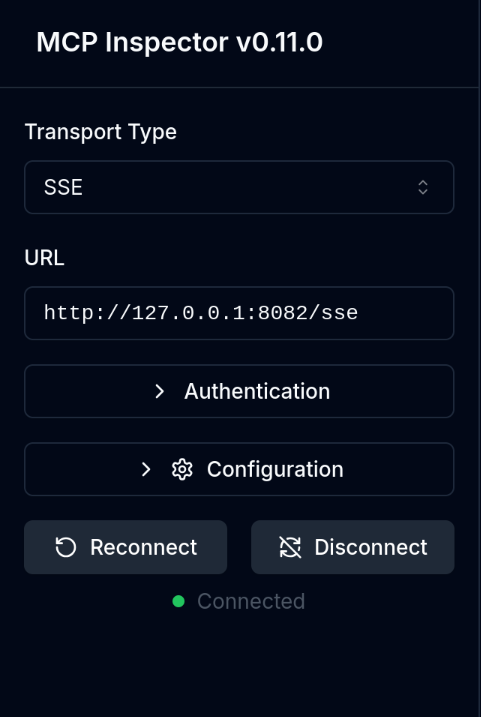Click the crossed-out sync Disconnect icon

point(290,547)
